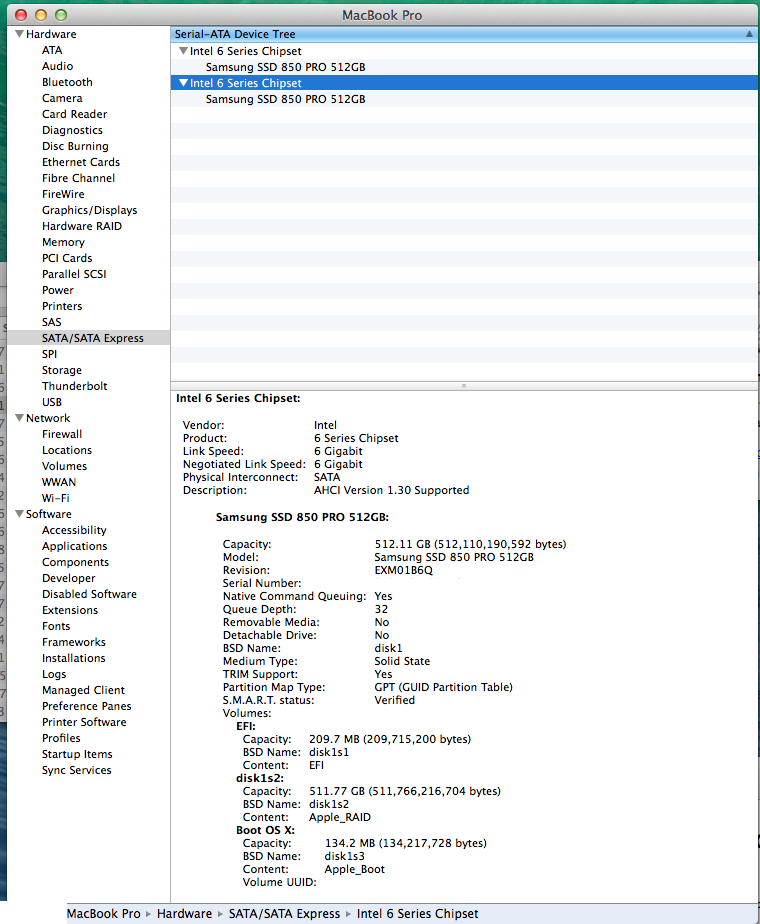760x924 pixels.
Task: Open WWAN network entry
Action: coord(59,481)
